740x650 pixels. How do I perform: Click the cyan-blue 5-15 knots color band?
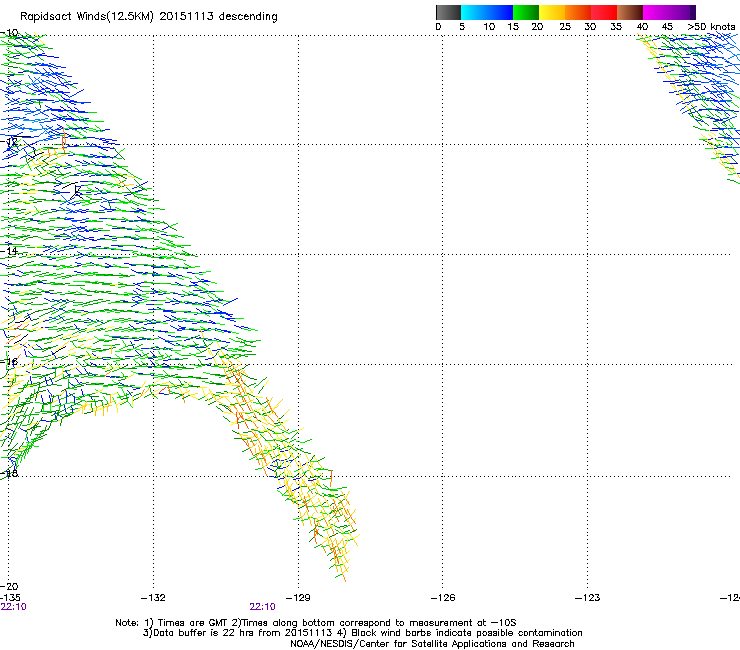487,12
